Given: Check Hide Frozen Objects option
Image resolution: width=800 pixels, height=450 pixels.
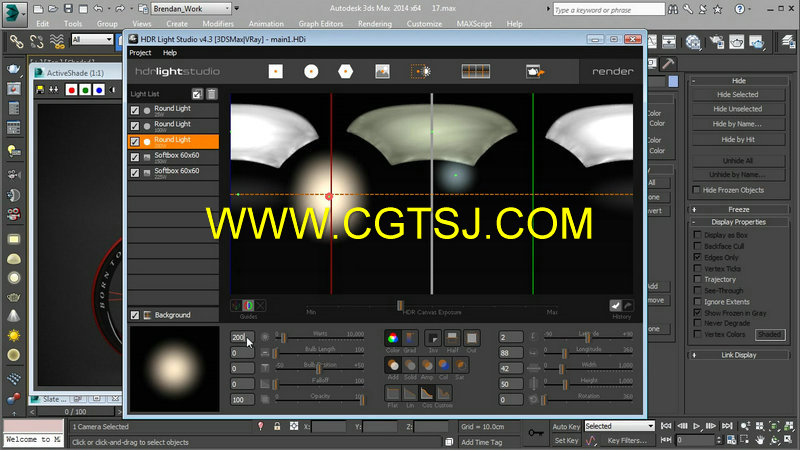Looking at the screenshot, I should tap(696, 190).
